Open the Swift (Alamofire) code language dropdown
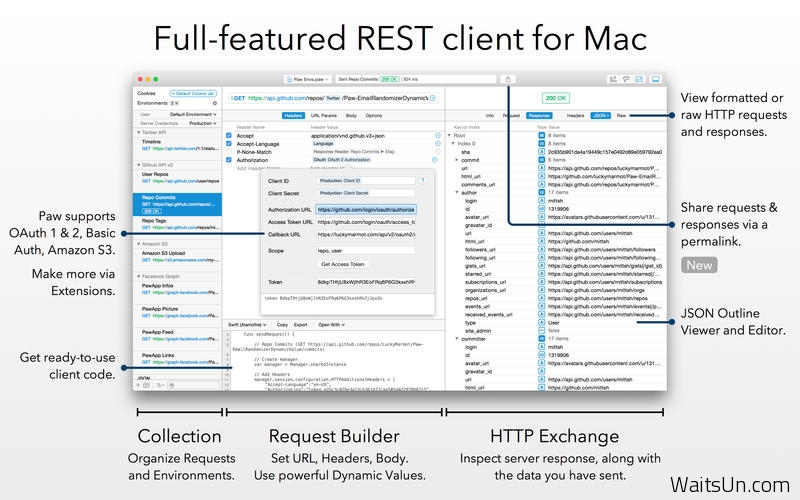Screen dimensions: 800x500 pos(247,324)
